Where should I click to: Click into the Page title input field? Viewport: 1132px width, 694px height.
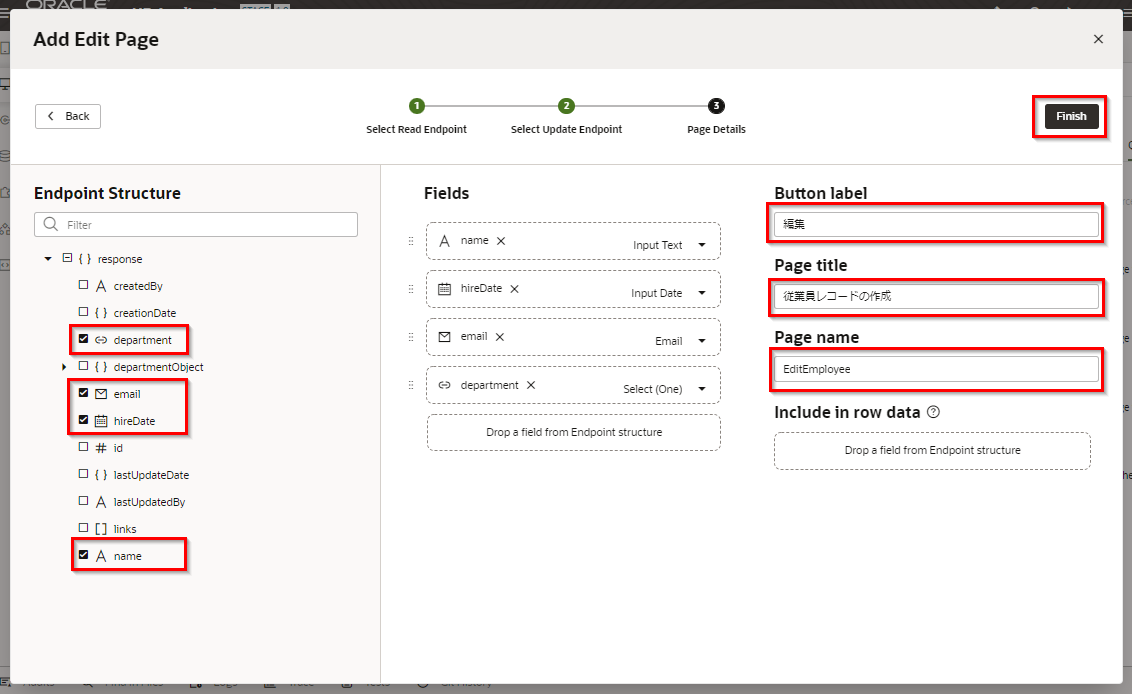[936, 296]
